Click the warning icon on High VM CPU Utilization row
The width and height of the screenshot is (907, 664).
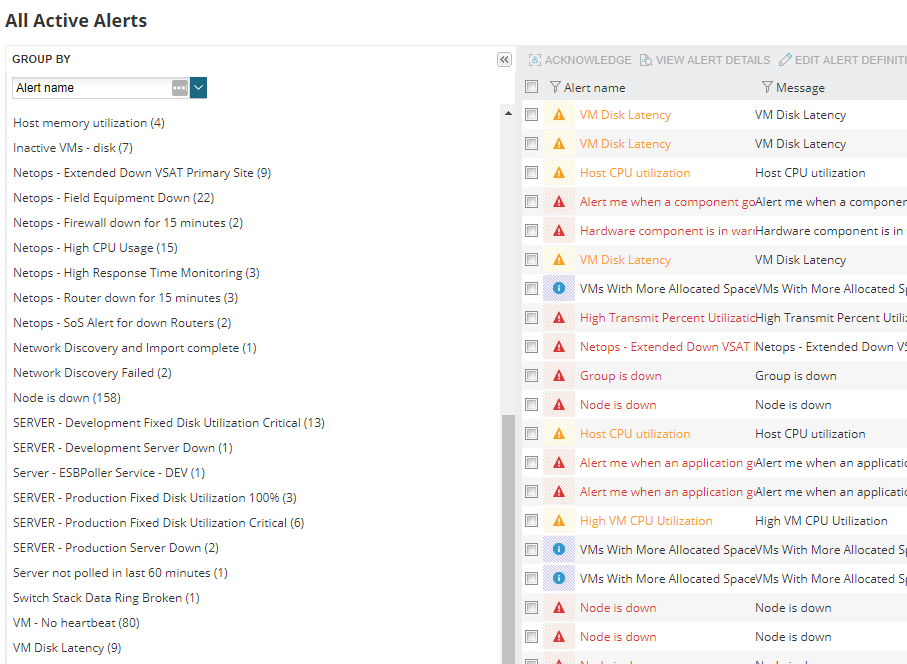pyautogui.click(x=559, y=521)
